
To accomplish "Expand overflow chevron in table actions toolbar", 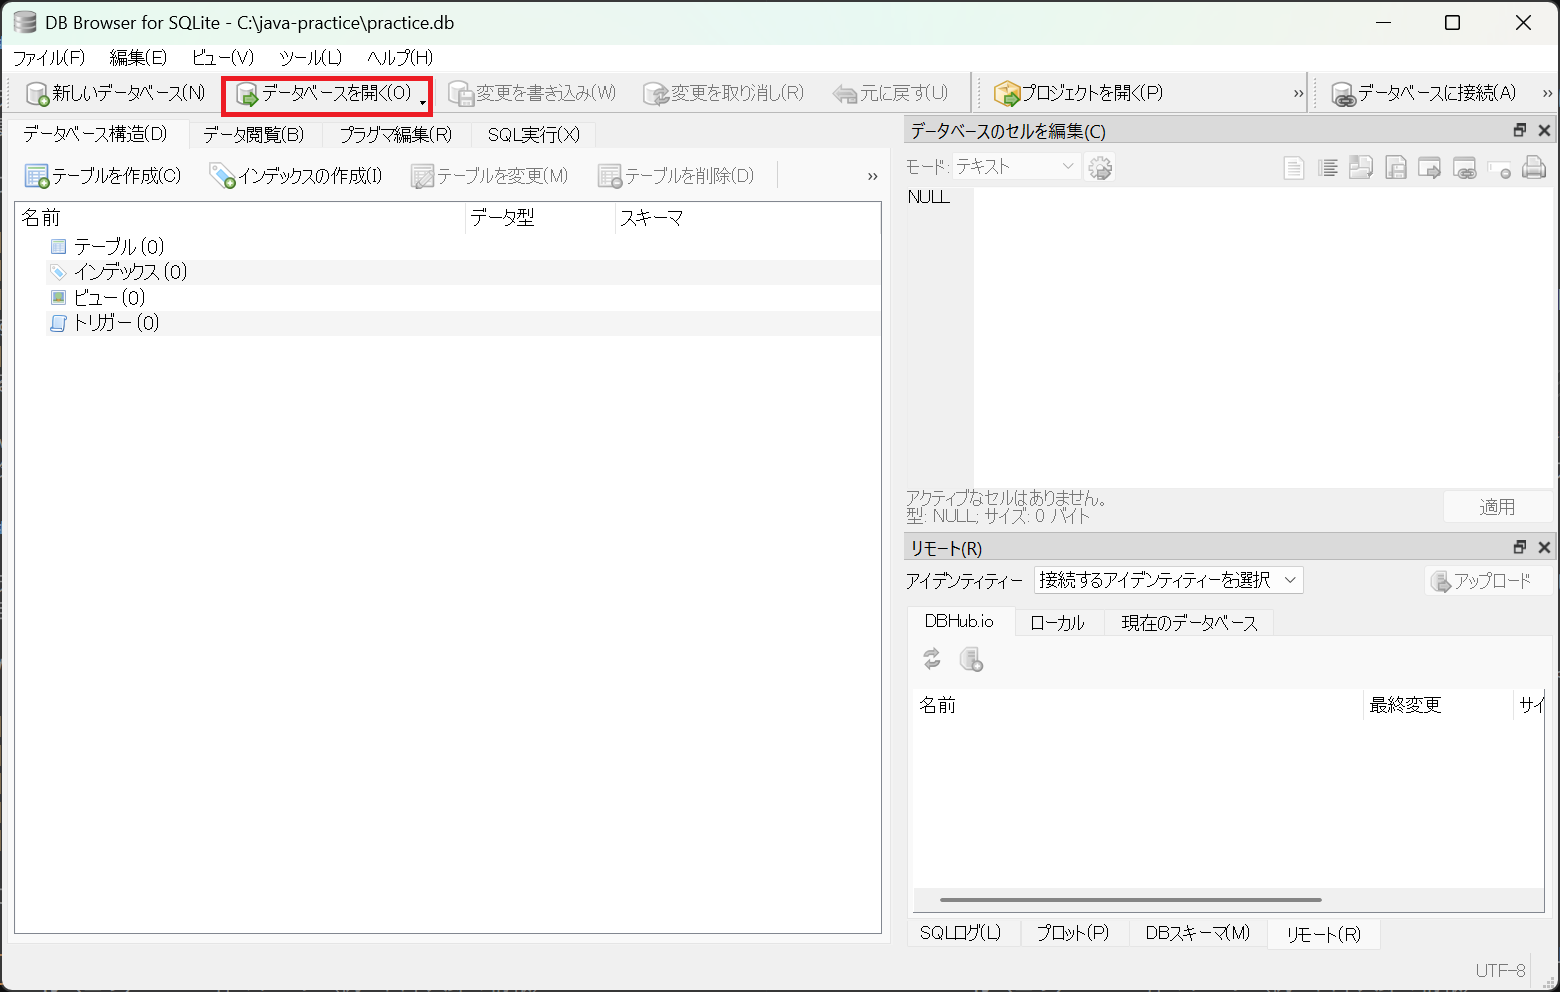I will pos(872,177).
